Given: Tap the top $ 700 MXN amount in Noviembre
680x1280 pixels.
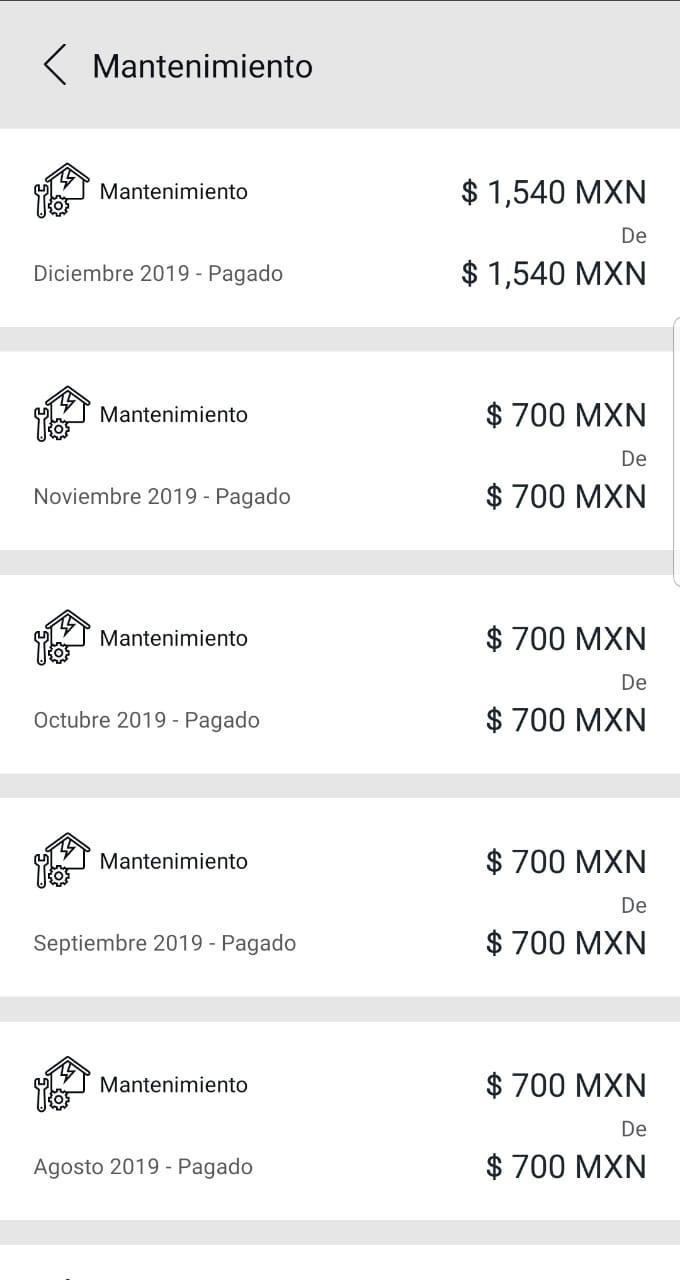Looking at the screenshot, I should [566, 414].
